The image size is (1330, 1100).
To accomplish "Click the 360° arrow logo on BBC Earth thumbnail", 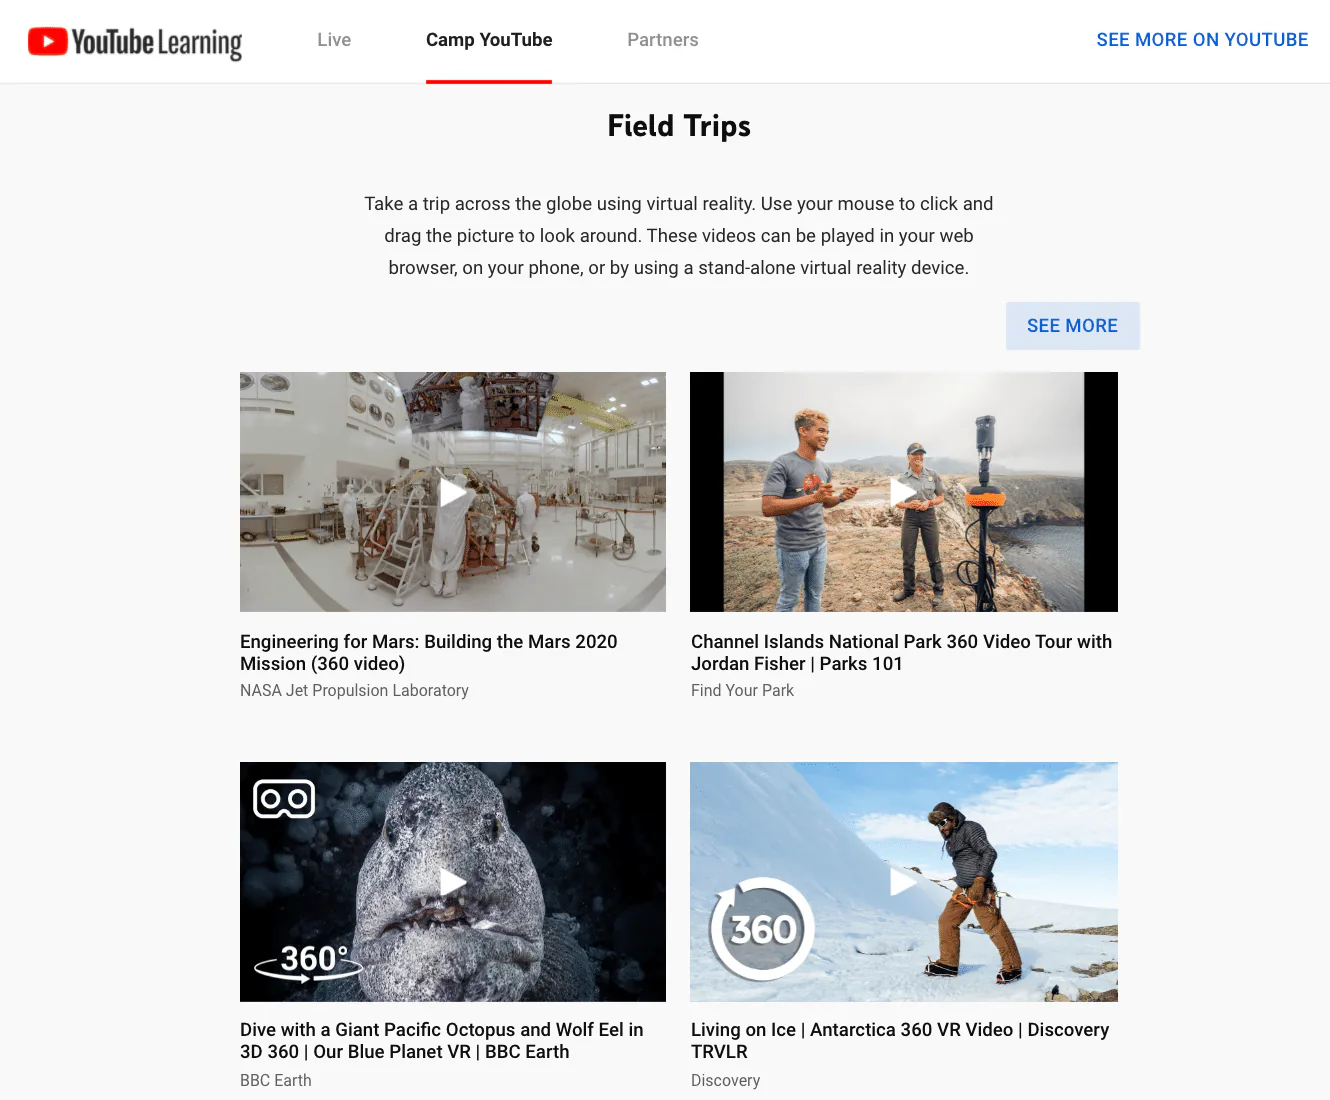I will click(308, 962).
